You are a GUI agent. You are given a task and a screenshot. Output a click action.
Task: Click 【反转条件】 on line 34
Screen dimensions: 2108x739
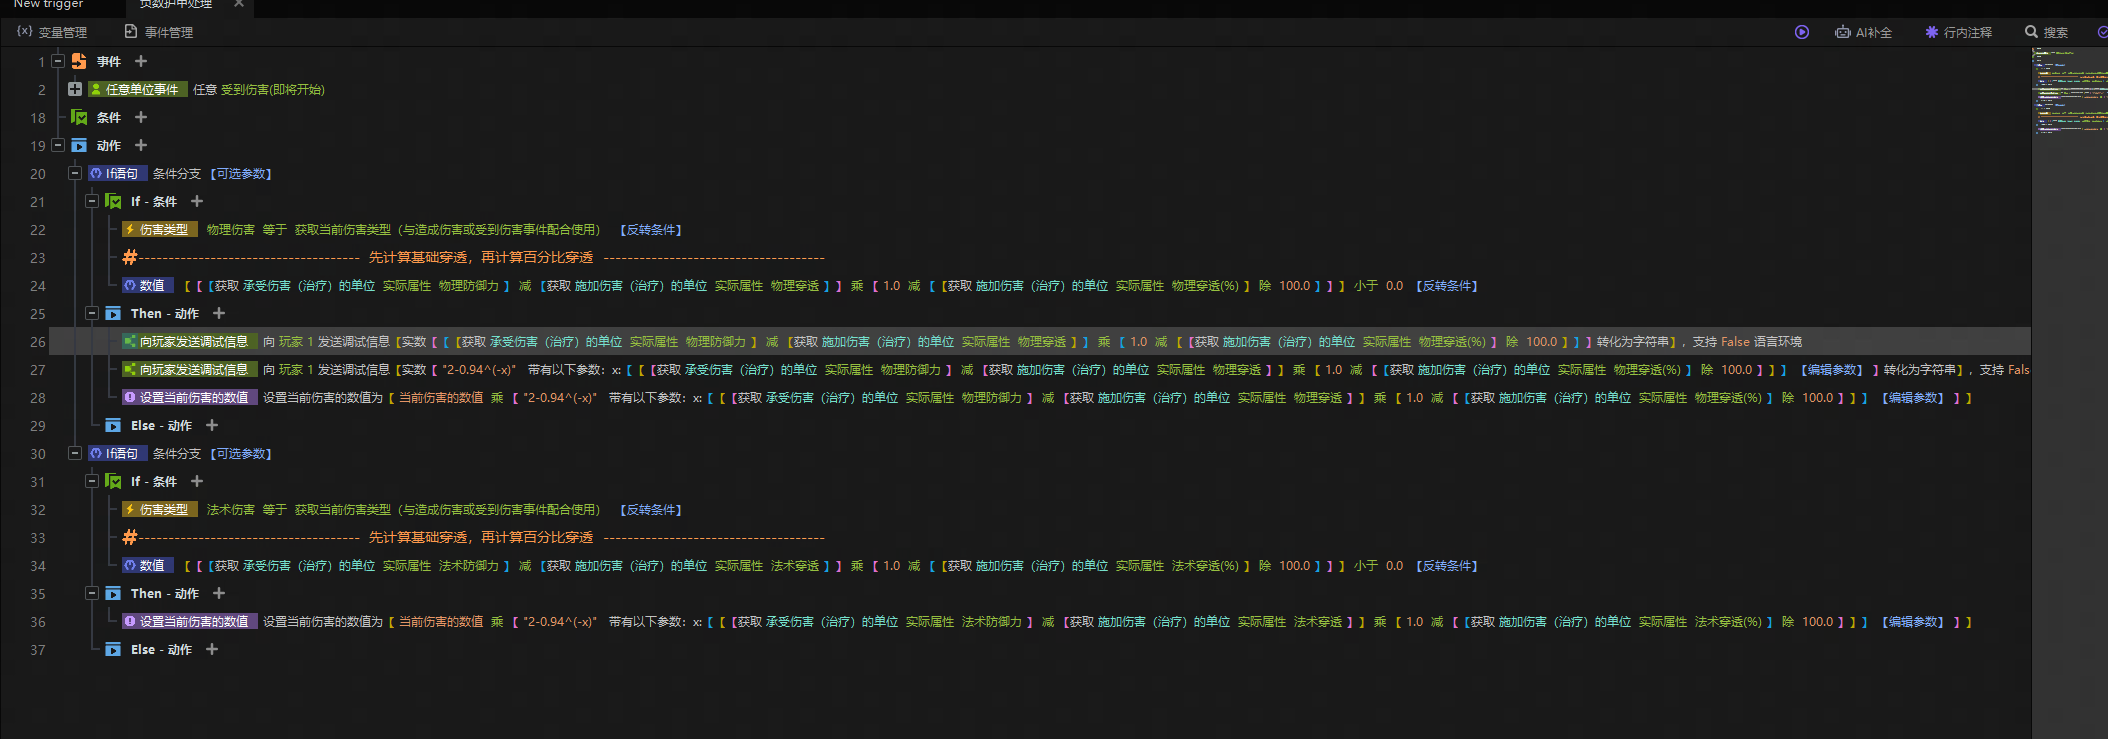1447,565
